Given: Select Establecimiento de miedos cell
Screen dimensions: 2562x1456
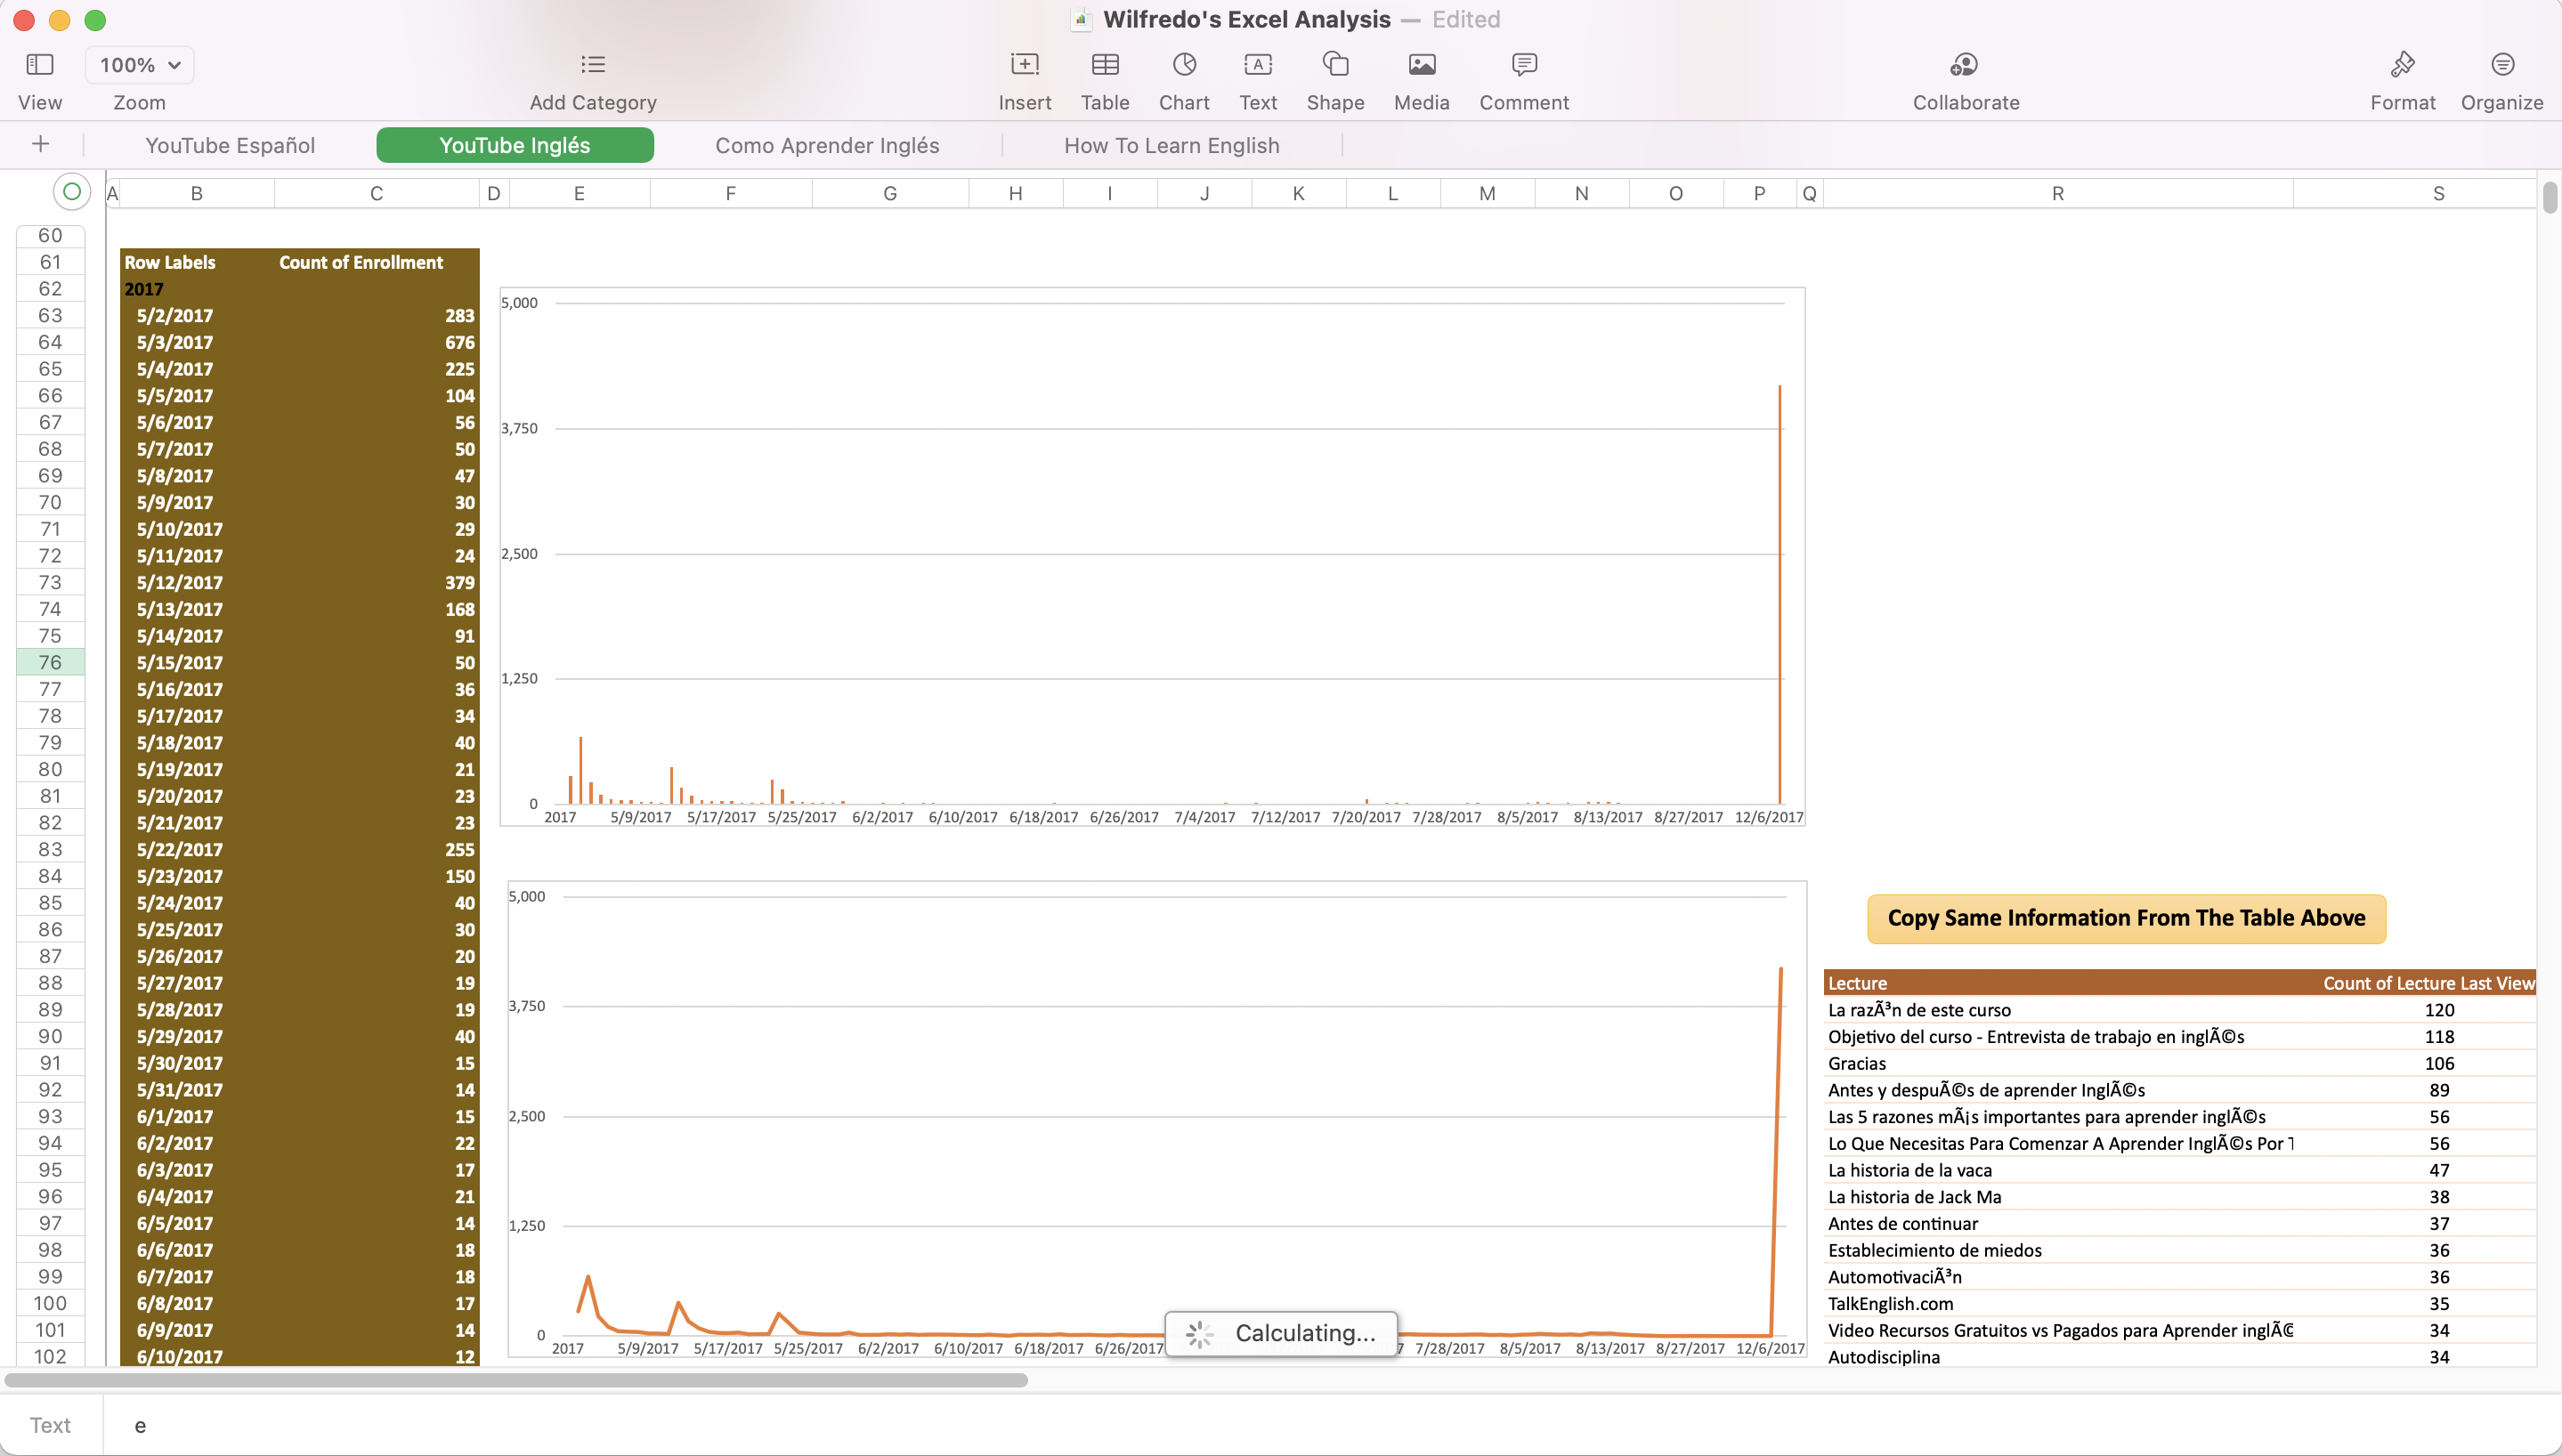Looking at the screenshot, I should click(x=2058, y=1250).
